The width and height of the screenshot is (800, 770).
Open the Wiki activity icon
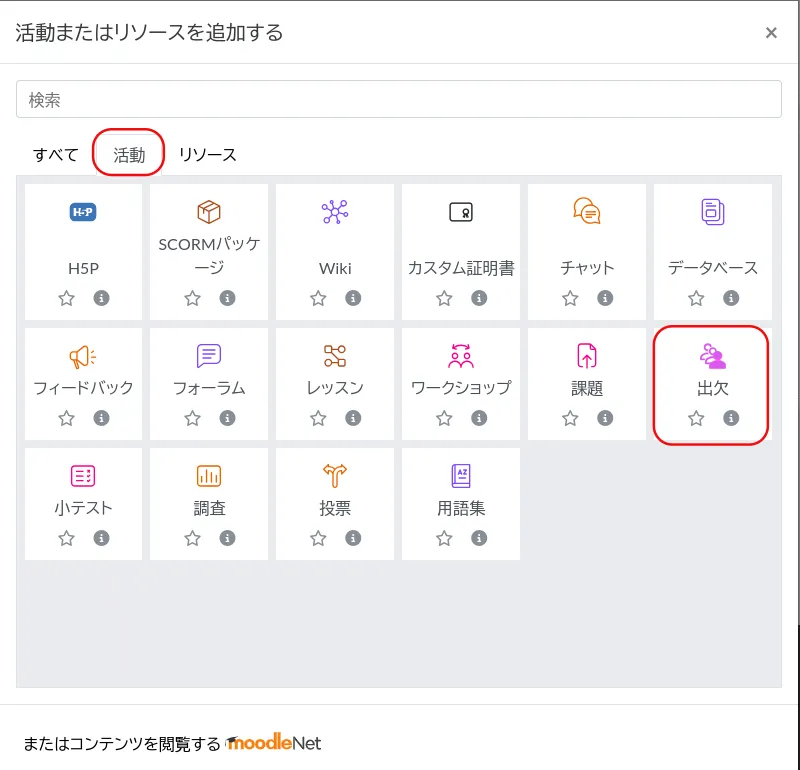(x=335, y=212)
